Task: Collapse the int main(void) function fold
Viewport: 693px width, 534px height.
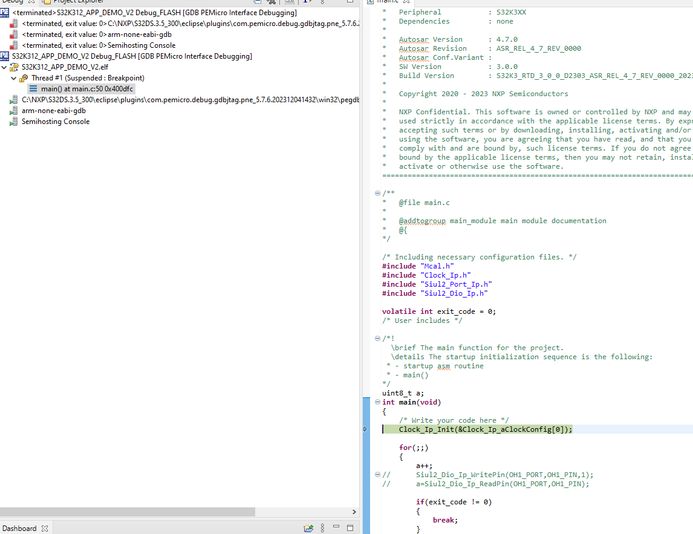Action: (377, 402)
